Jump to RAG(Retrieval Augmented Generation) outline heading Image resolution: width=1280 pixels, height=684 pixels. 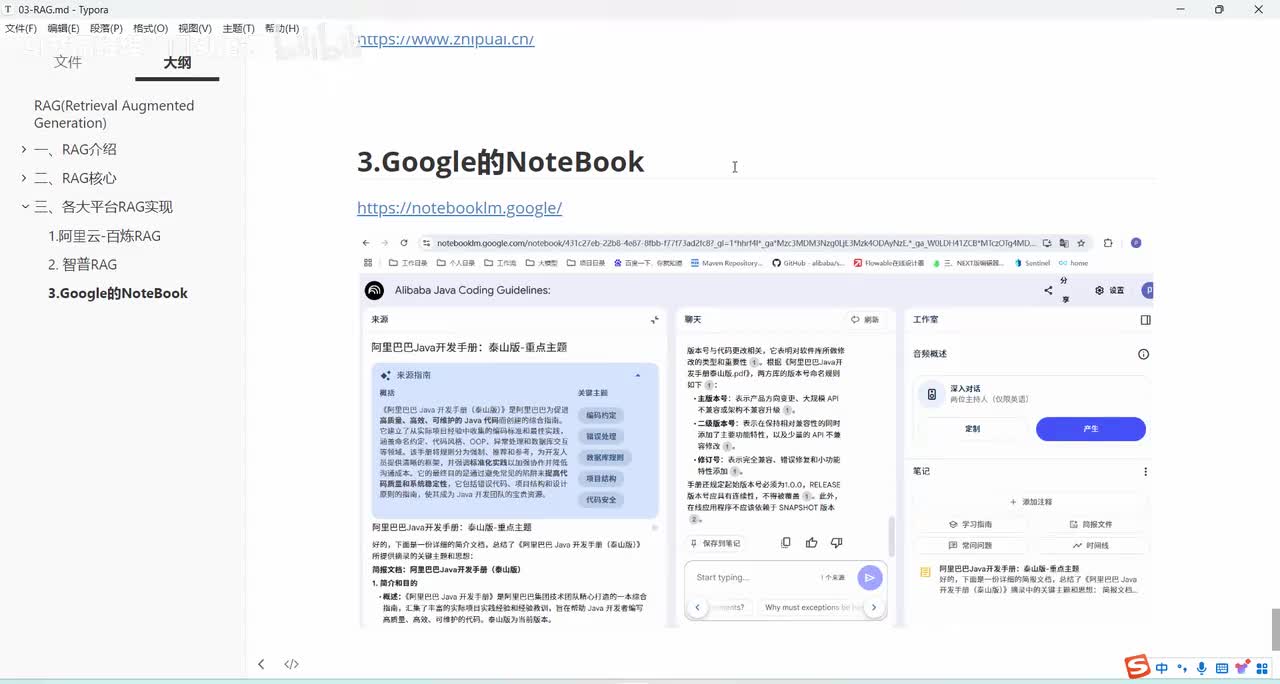114,114
